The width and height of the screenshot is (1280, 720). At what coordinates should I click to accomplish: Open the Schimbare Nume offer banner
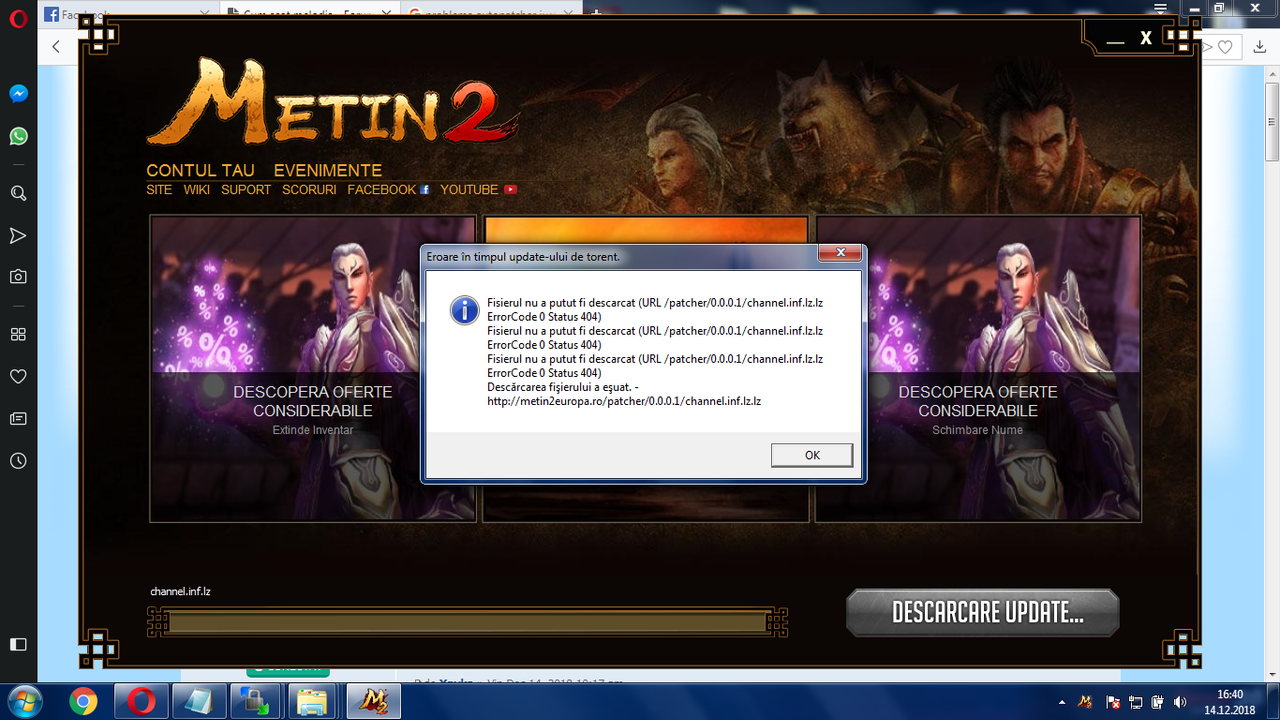(x=978, y=369)
